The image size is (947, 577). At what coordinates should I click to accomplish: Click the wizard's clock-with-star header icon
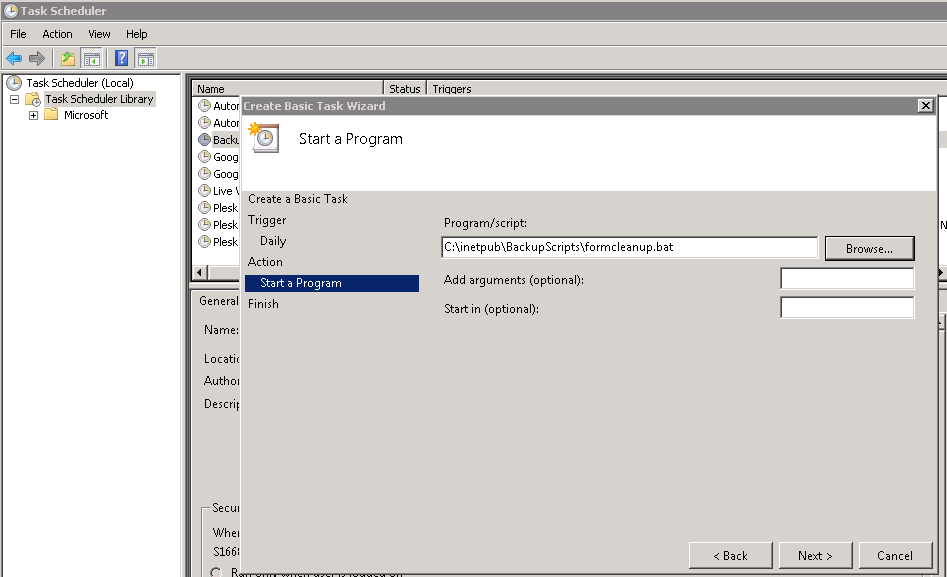click(264, 138)
